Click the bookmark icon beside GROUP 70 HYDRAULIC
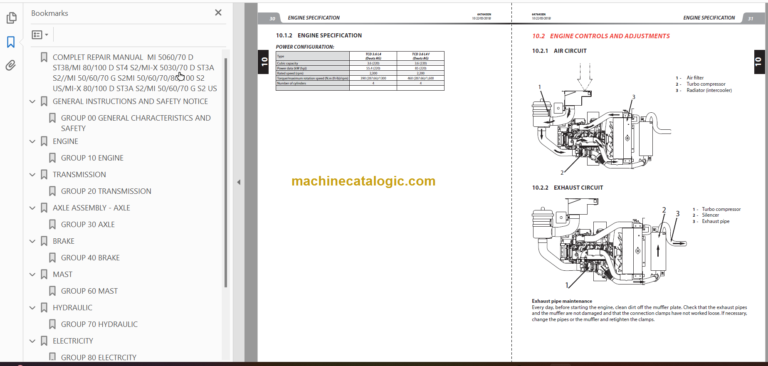Screen dimensions: 768x366 52,325
